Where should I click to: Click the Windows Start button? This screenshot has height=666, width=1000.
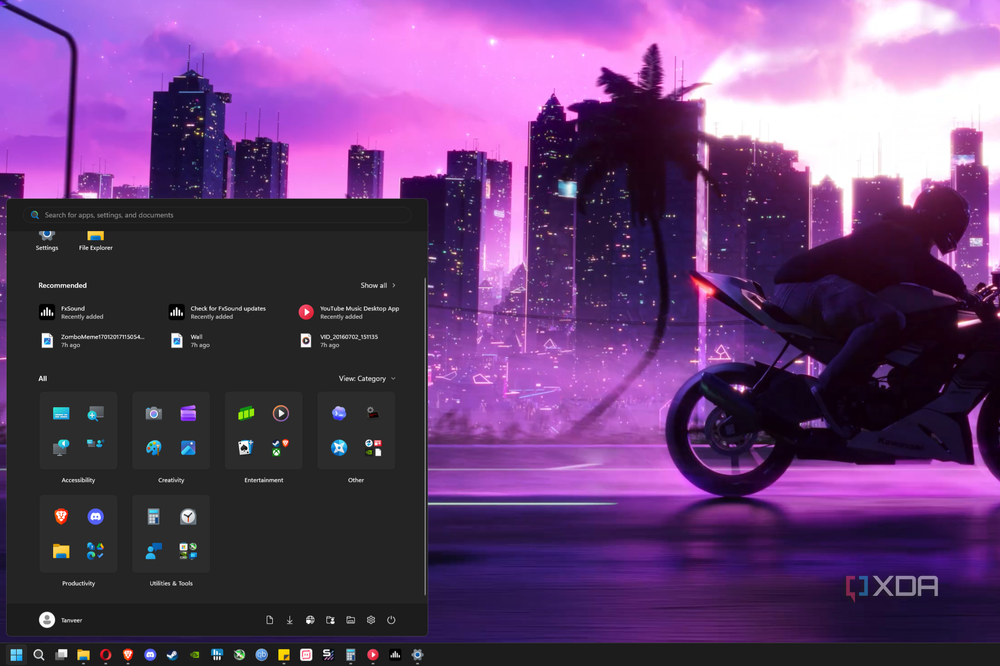[17, 655]
